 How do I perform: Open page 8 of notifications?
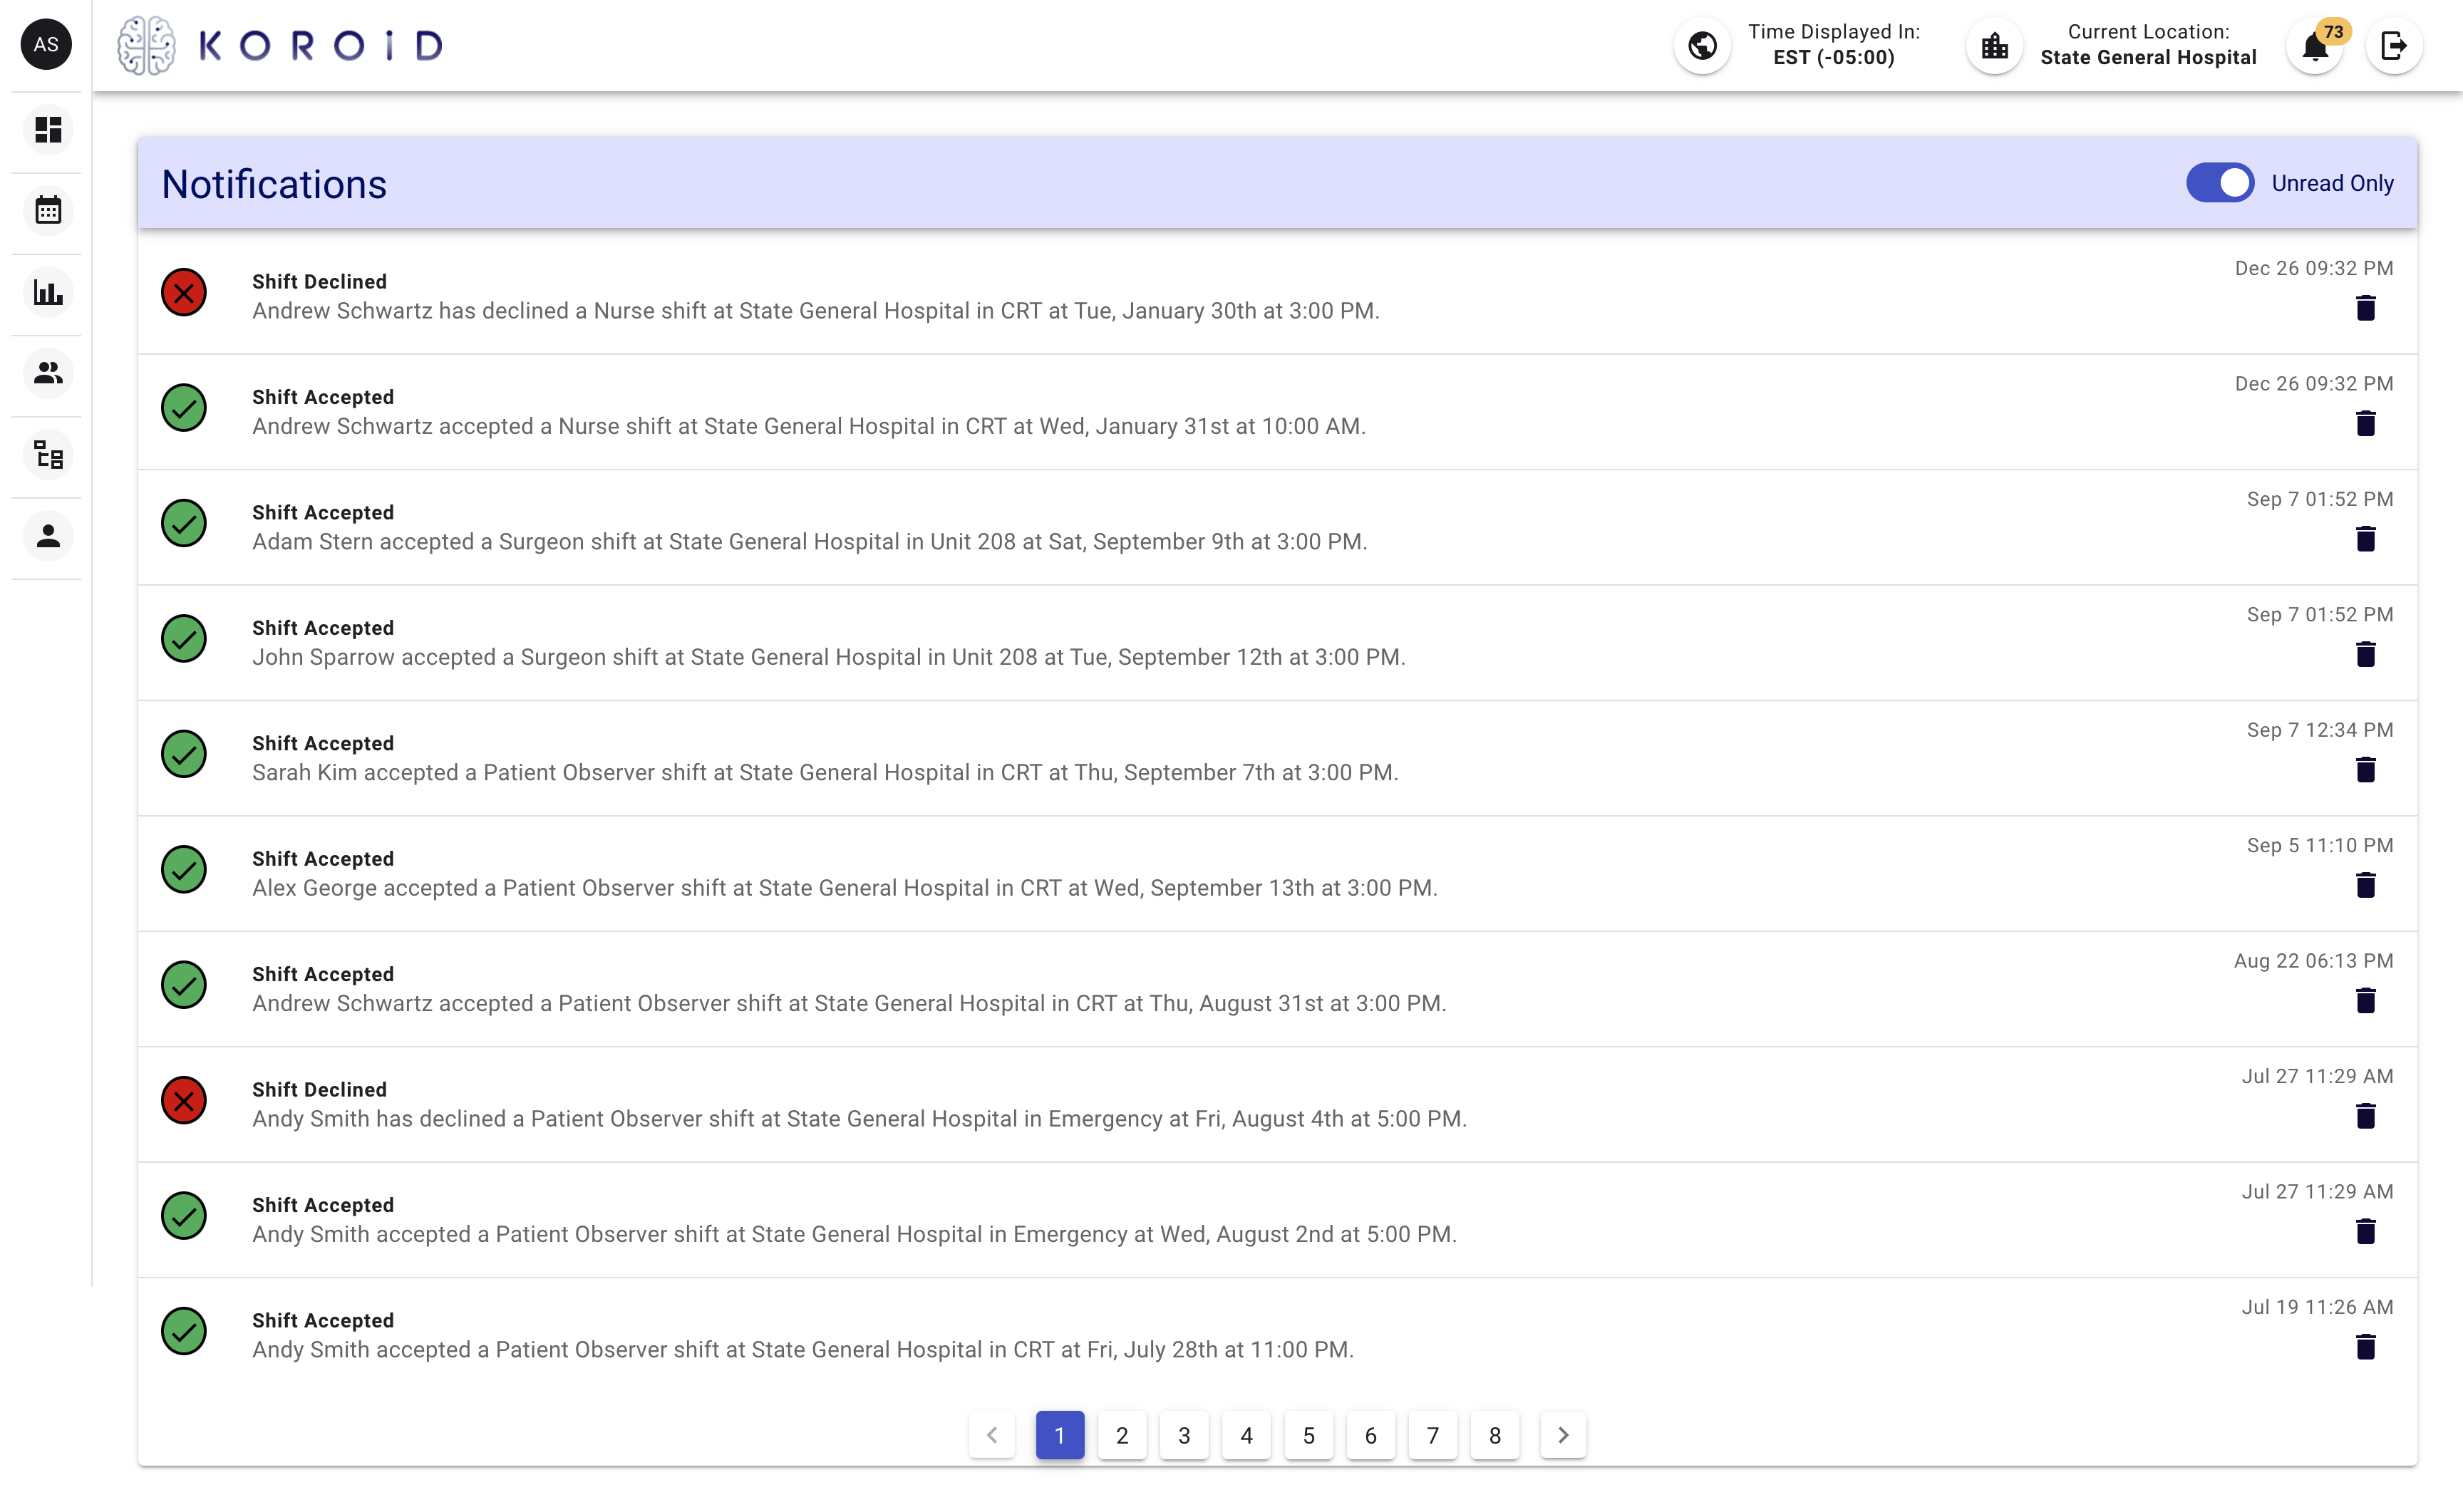[1495, 1434]
